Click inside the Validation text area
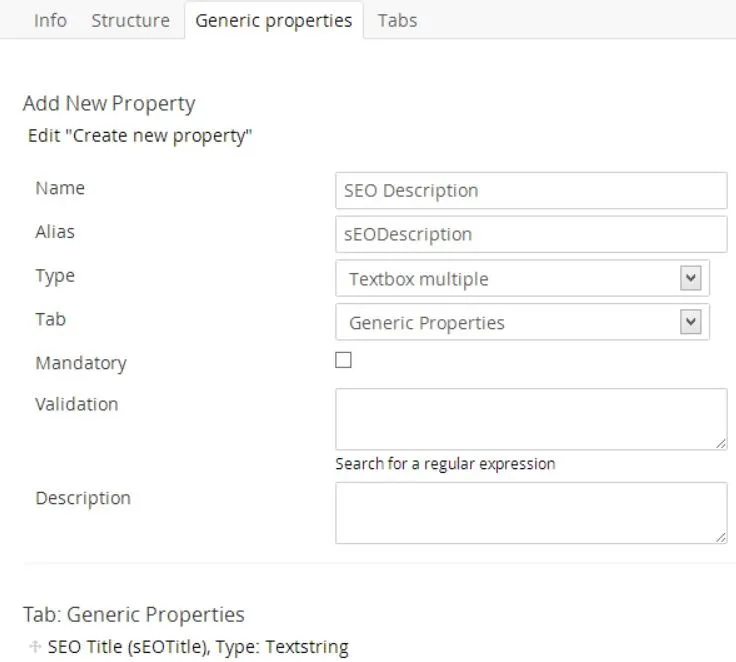This screenshot has height=662, width=736. [530, 418]
